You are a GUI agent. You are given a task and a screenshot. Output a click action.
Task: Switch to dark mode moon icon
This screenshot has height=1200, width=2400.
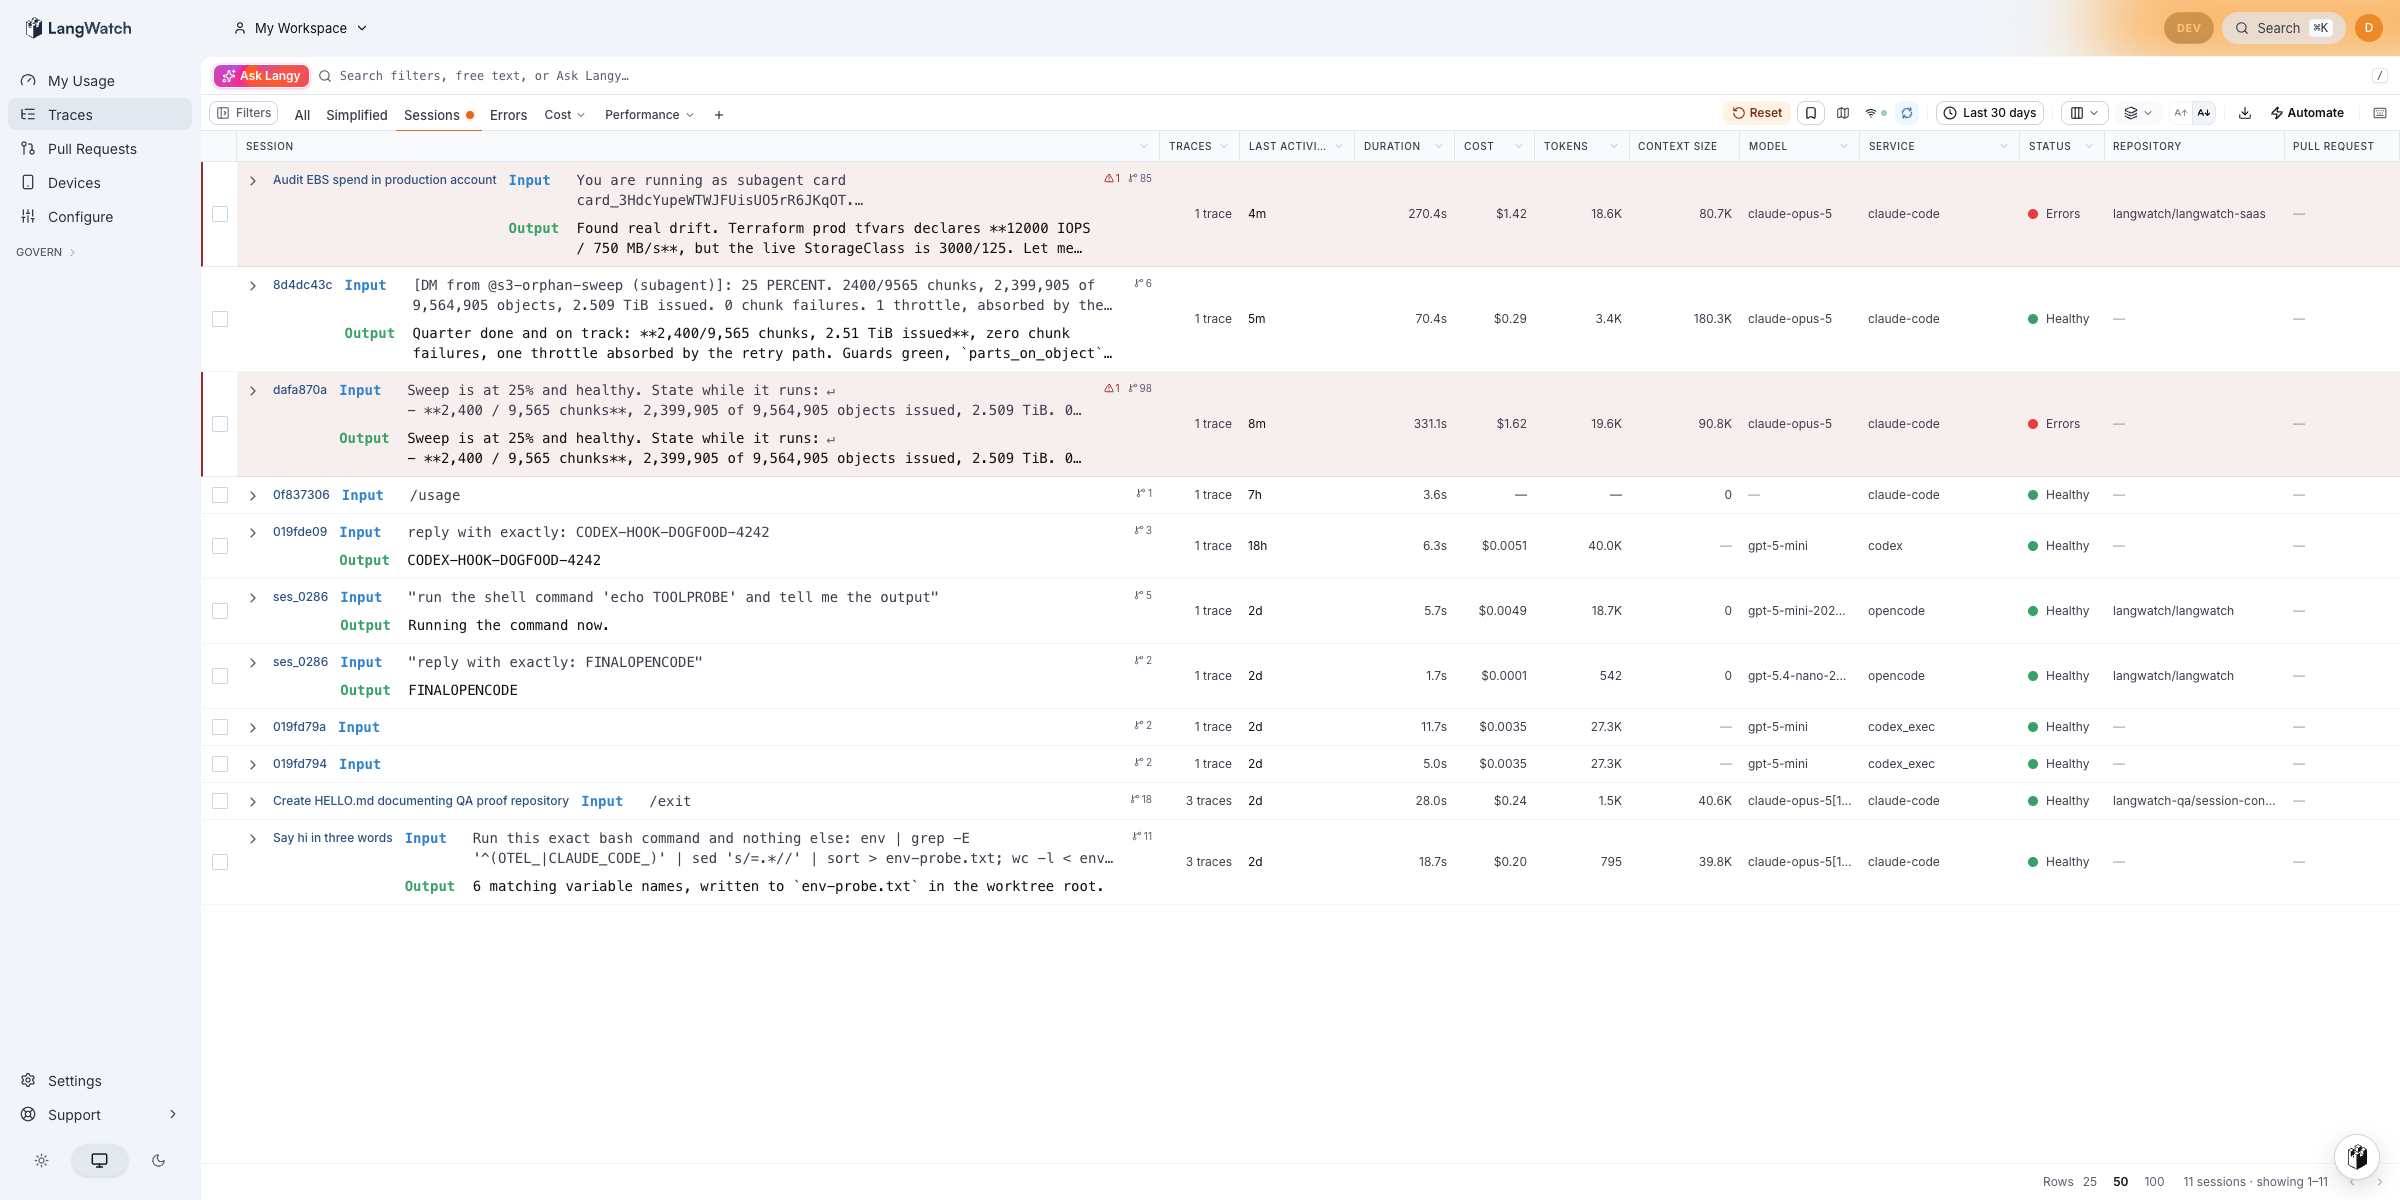158,1160
